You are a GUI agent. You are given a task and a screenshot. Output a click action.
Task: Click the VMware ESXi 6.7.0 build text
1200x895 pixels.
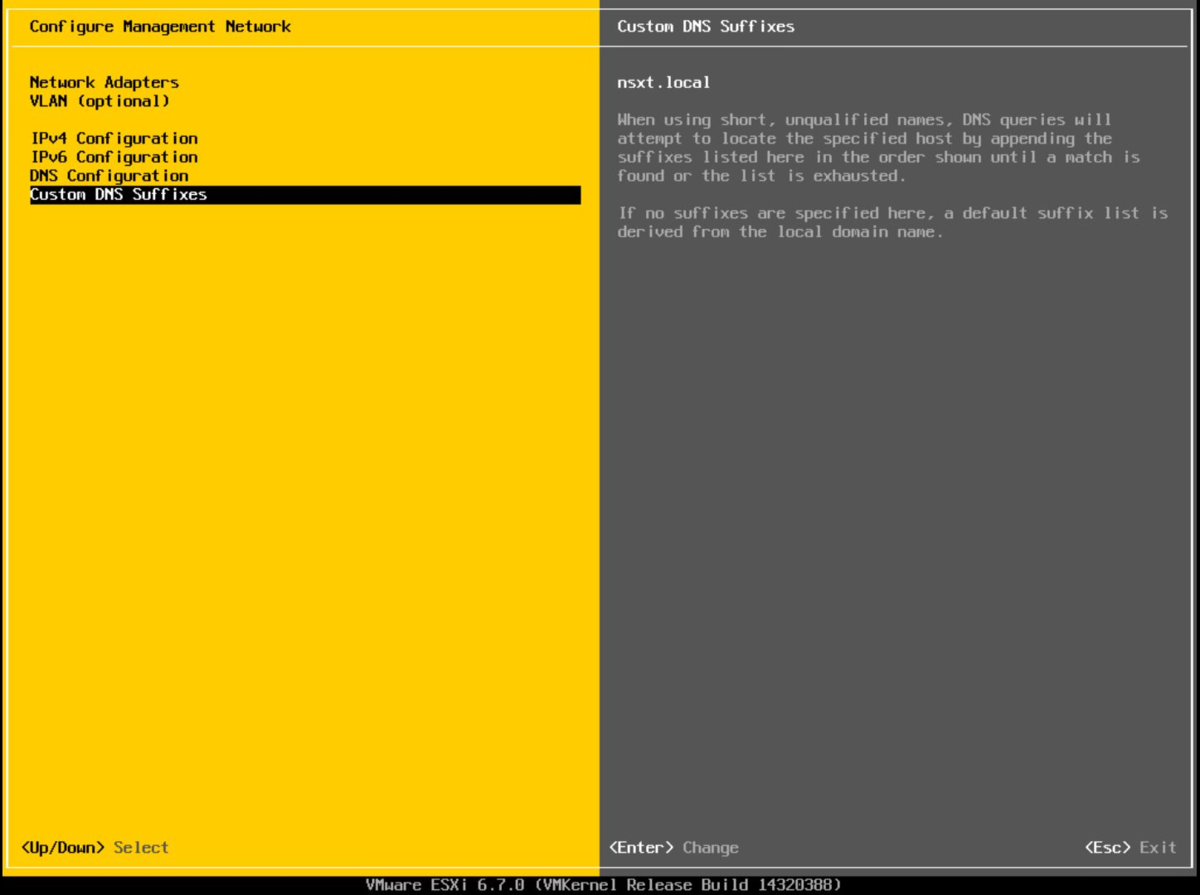[603, 885]
